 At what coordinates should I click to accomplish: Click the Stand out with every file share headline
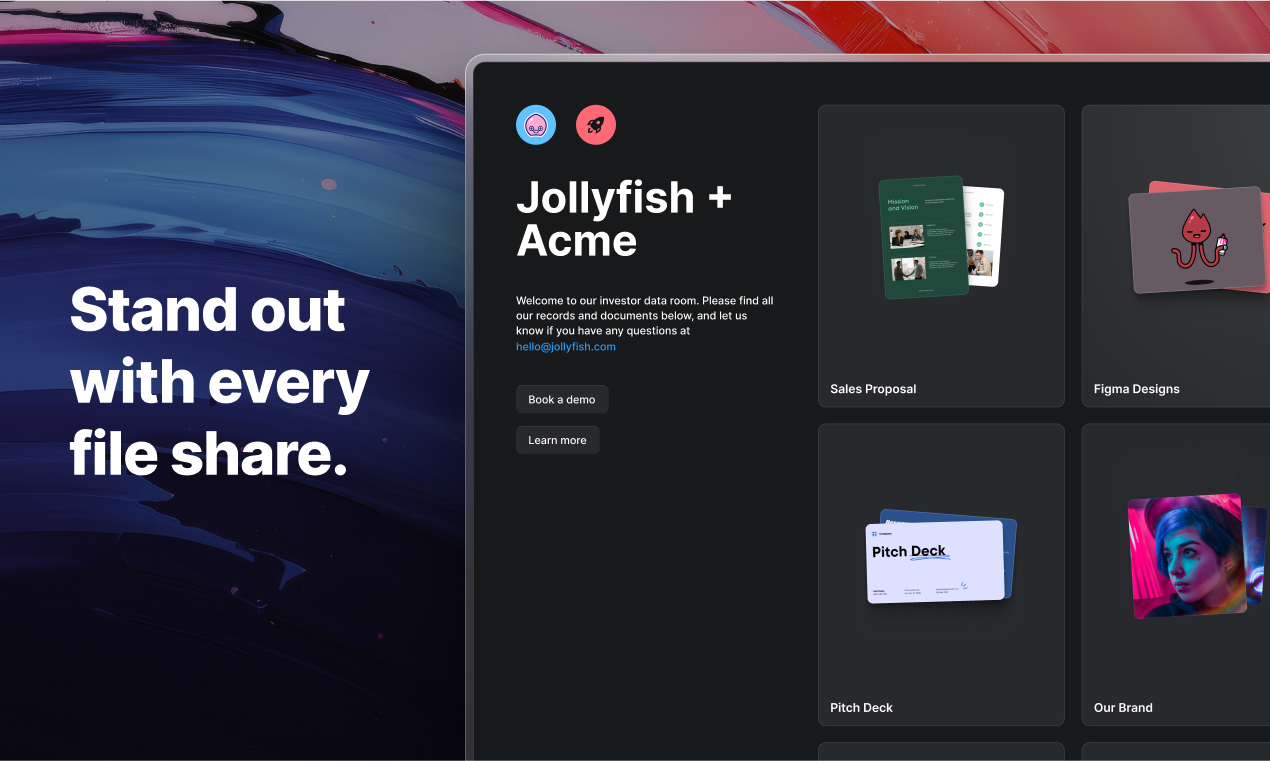(220, 382)
